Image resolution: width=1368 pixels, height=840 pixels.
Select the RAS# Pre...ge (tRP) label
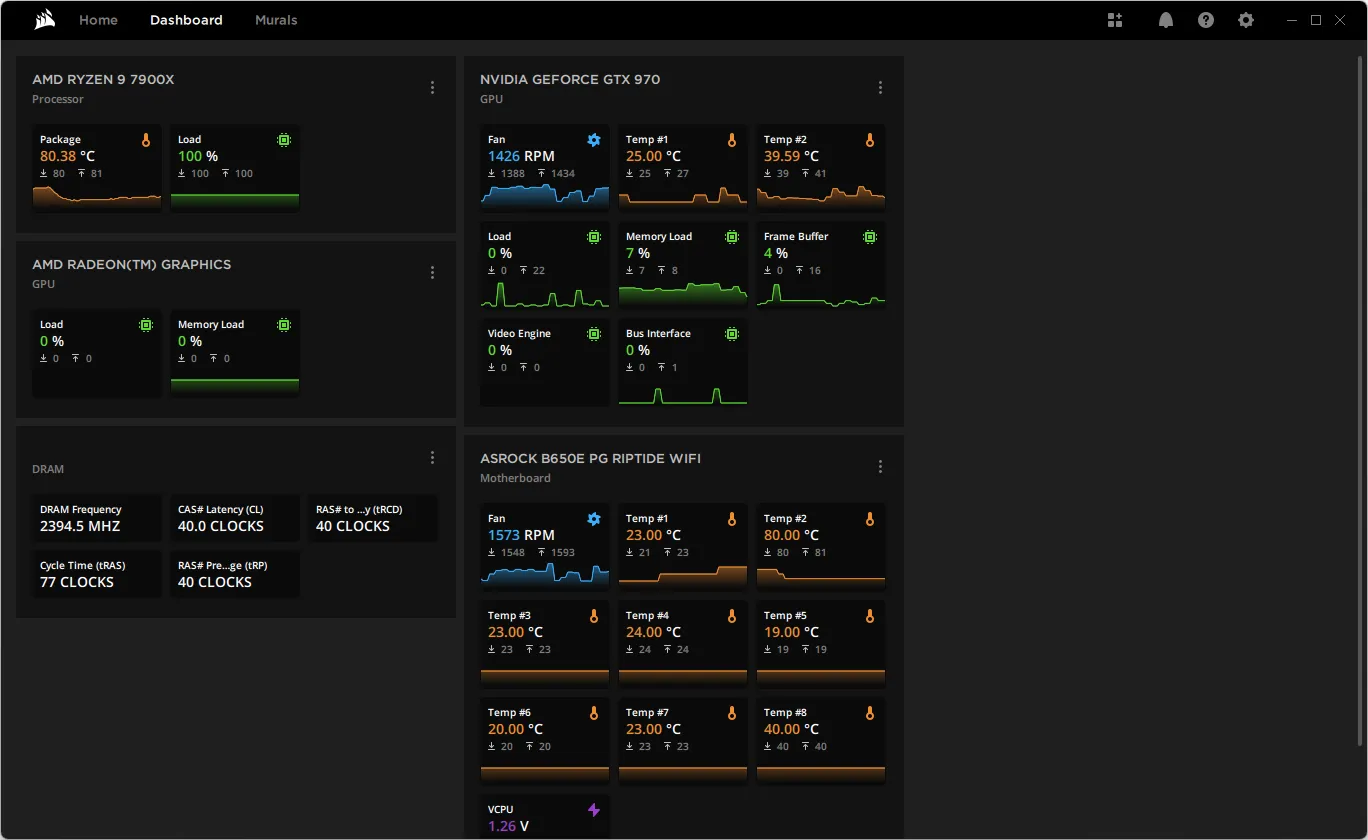coord(223,565)
